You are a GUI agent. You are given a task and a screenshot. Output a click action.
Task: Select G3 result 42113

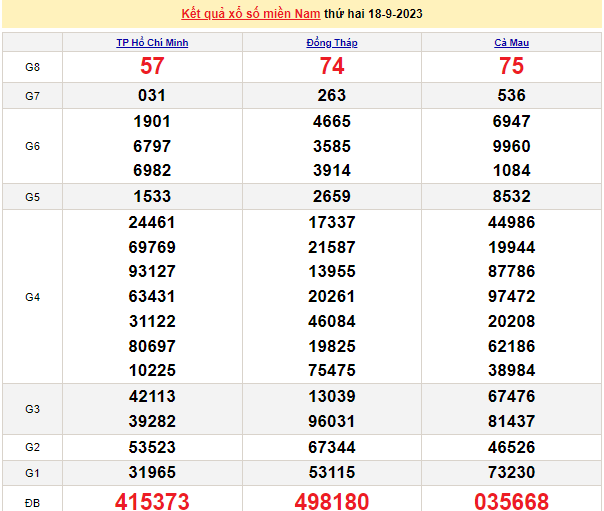[x=152, y=396]
